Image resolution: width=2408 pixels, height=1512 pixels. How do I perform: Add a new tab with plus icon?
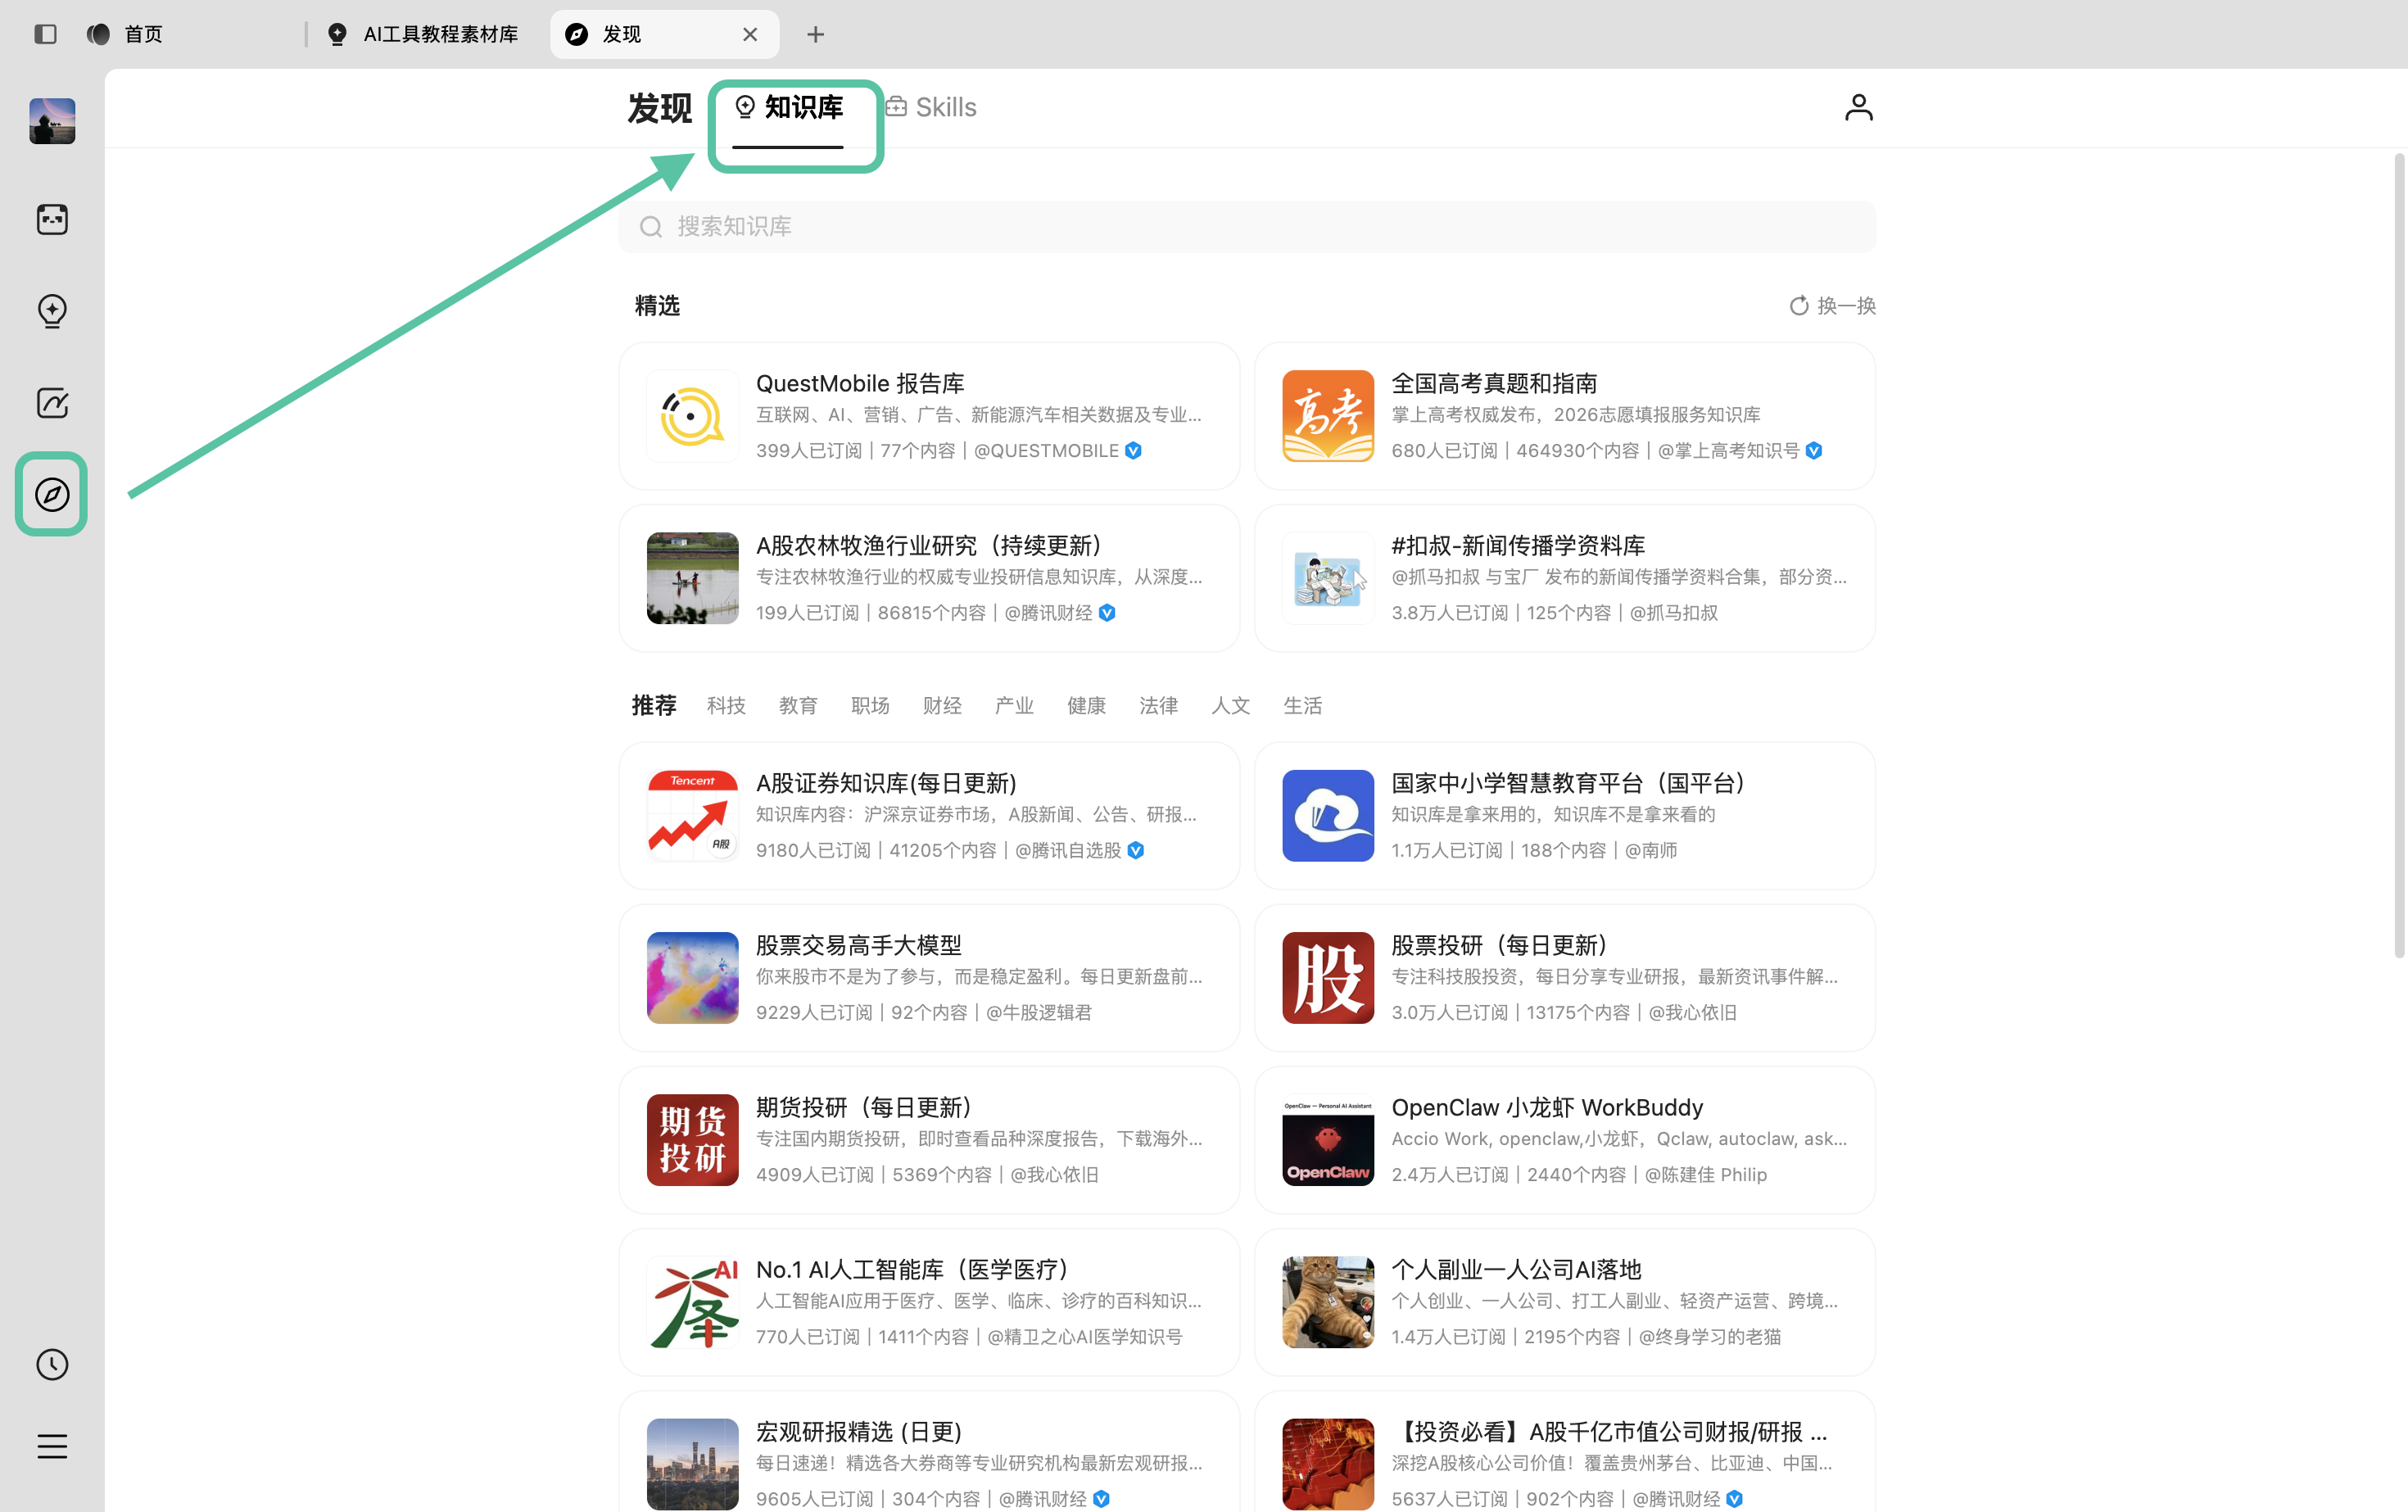click(x=816, y=34)
